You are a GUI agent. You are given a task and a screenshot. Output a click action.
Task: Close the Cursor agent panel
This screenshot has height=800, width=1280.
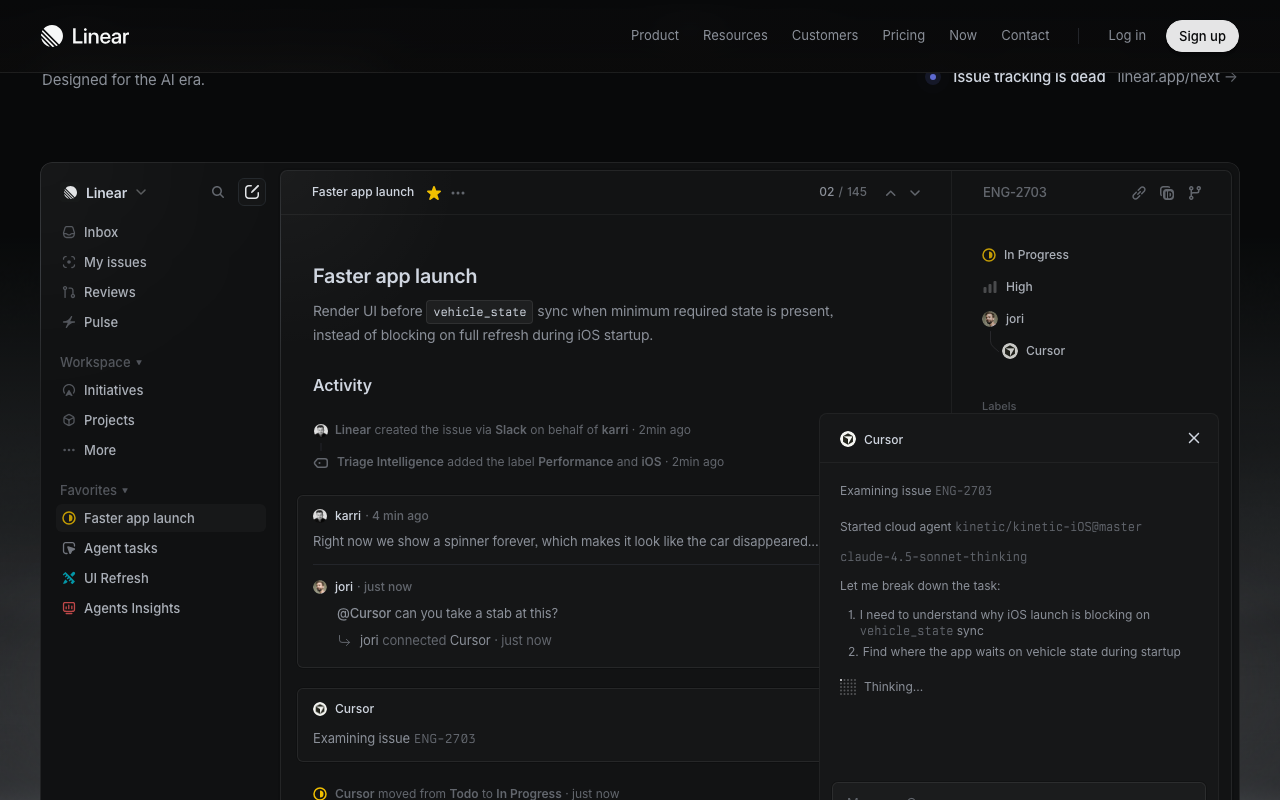1194,438
